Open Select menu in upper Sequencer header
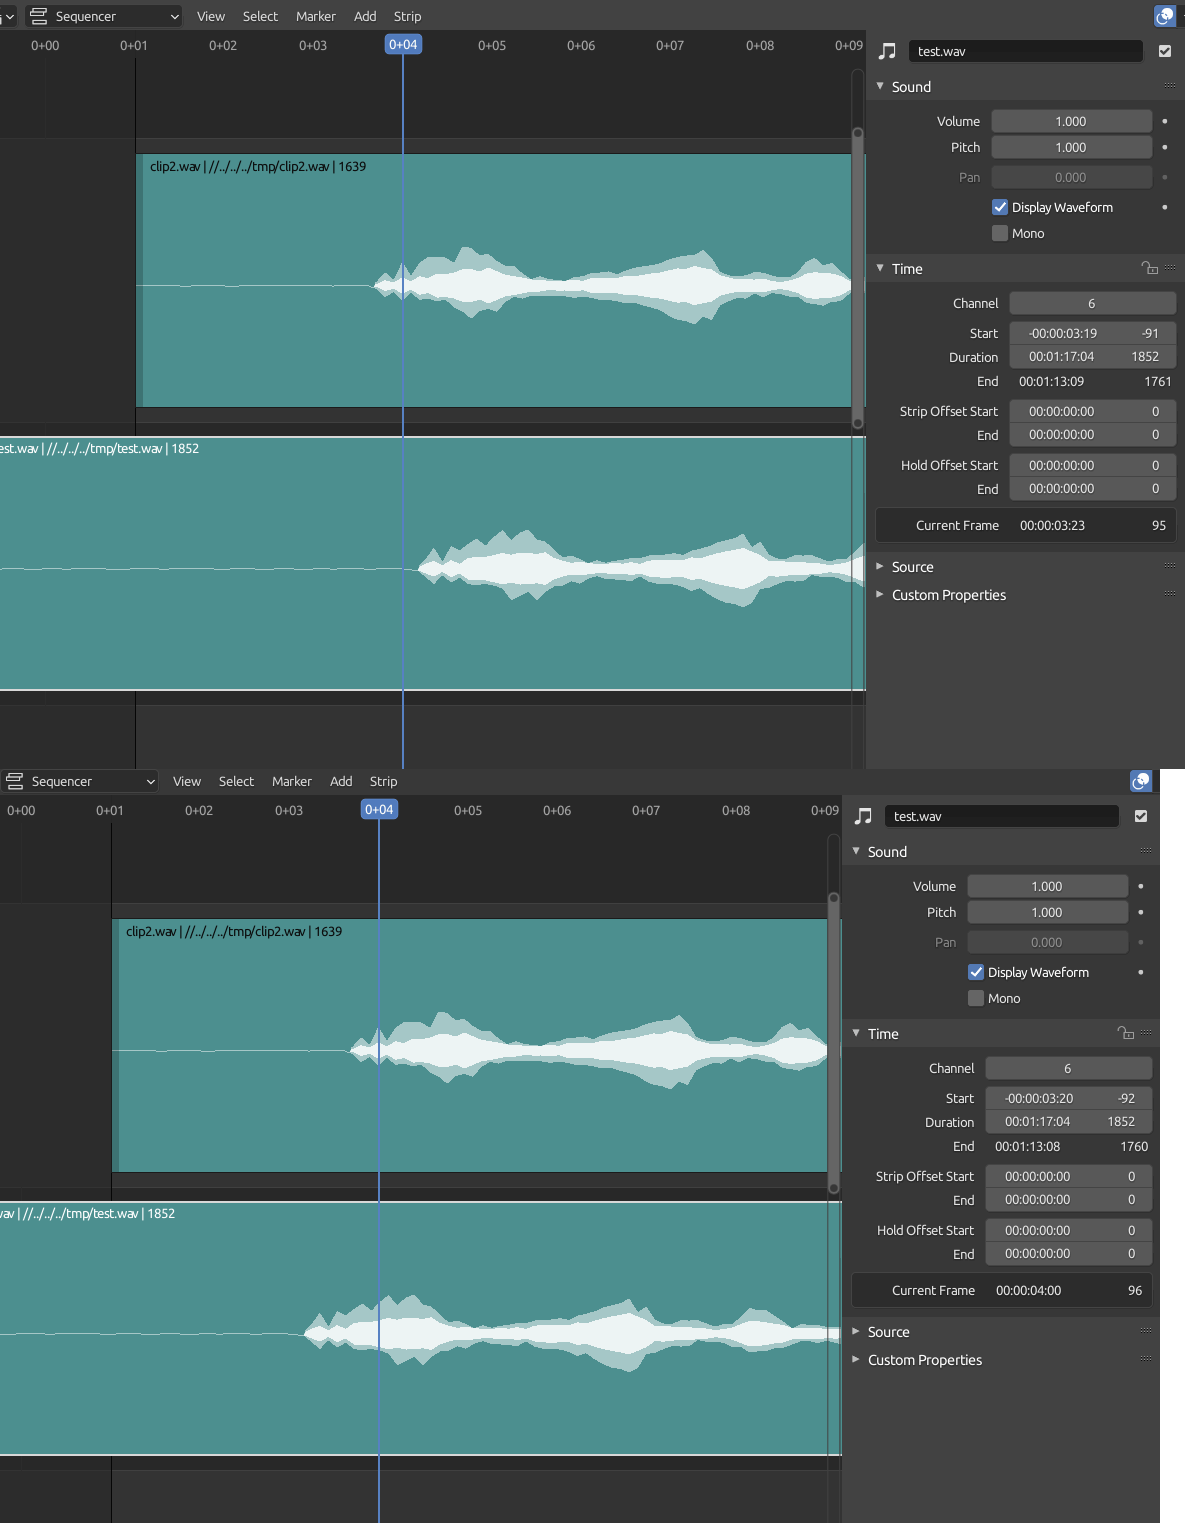The height and width of the screenshot is (1523, 1185). [260, 16]
